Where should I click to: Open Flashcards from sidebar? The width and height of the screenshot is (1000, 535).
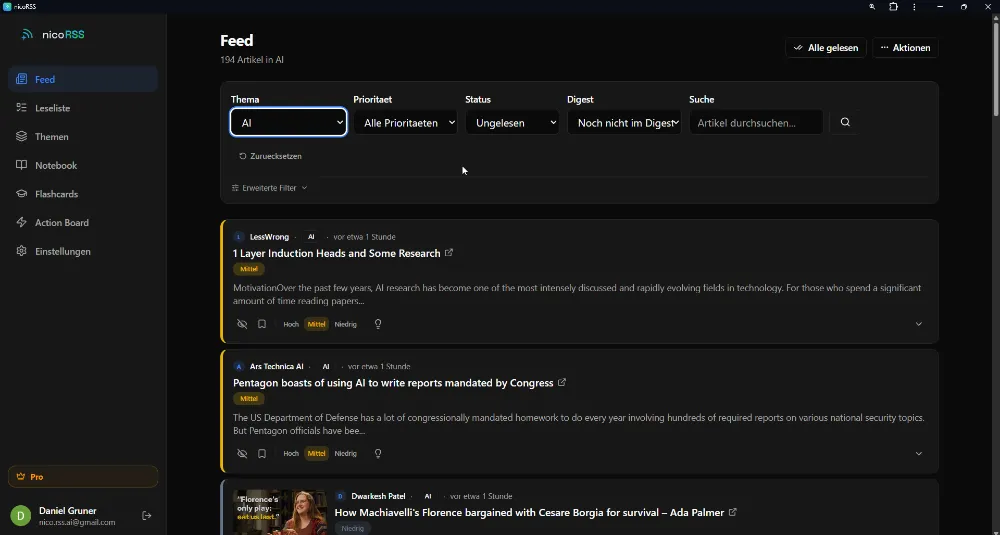pyautogui.click(x=83, y=194)
